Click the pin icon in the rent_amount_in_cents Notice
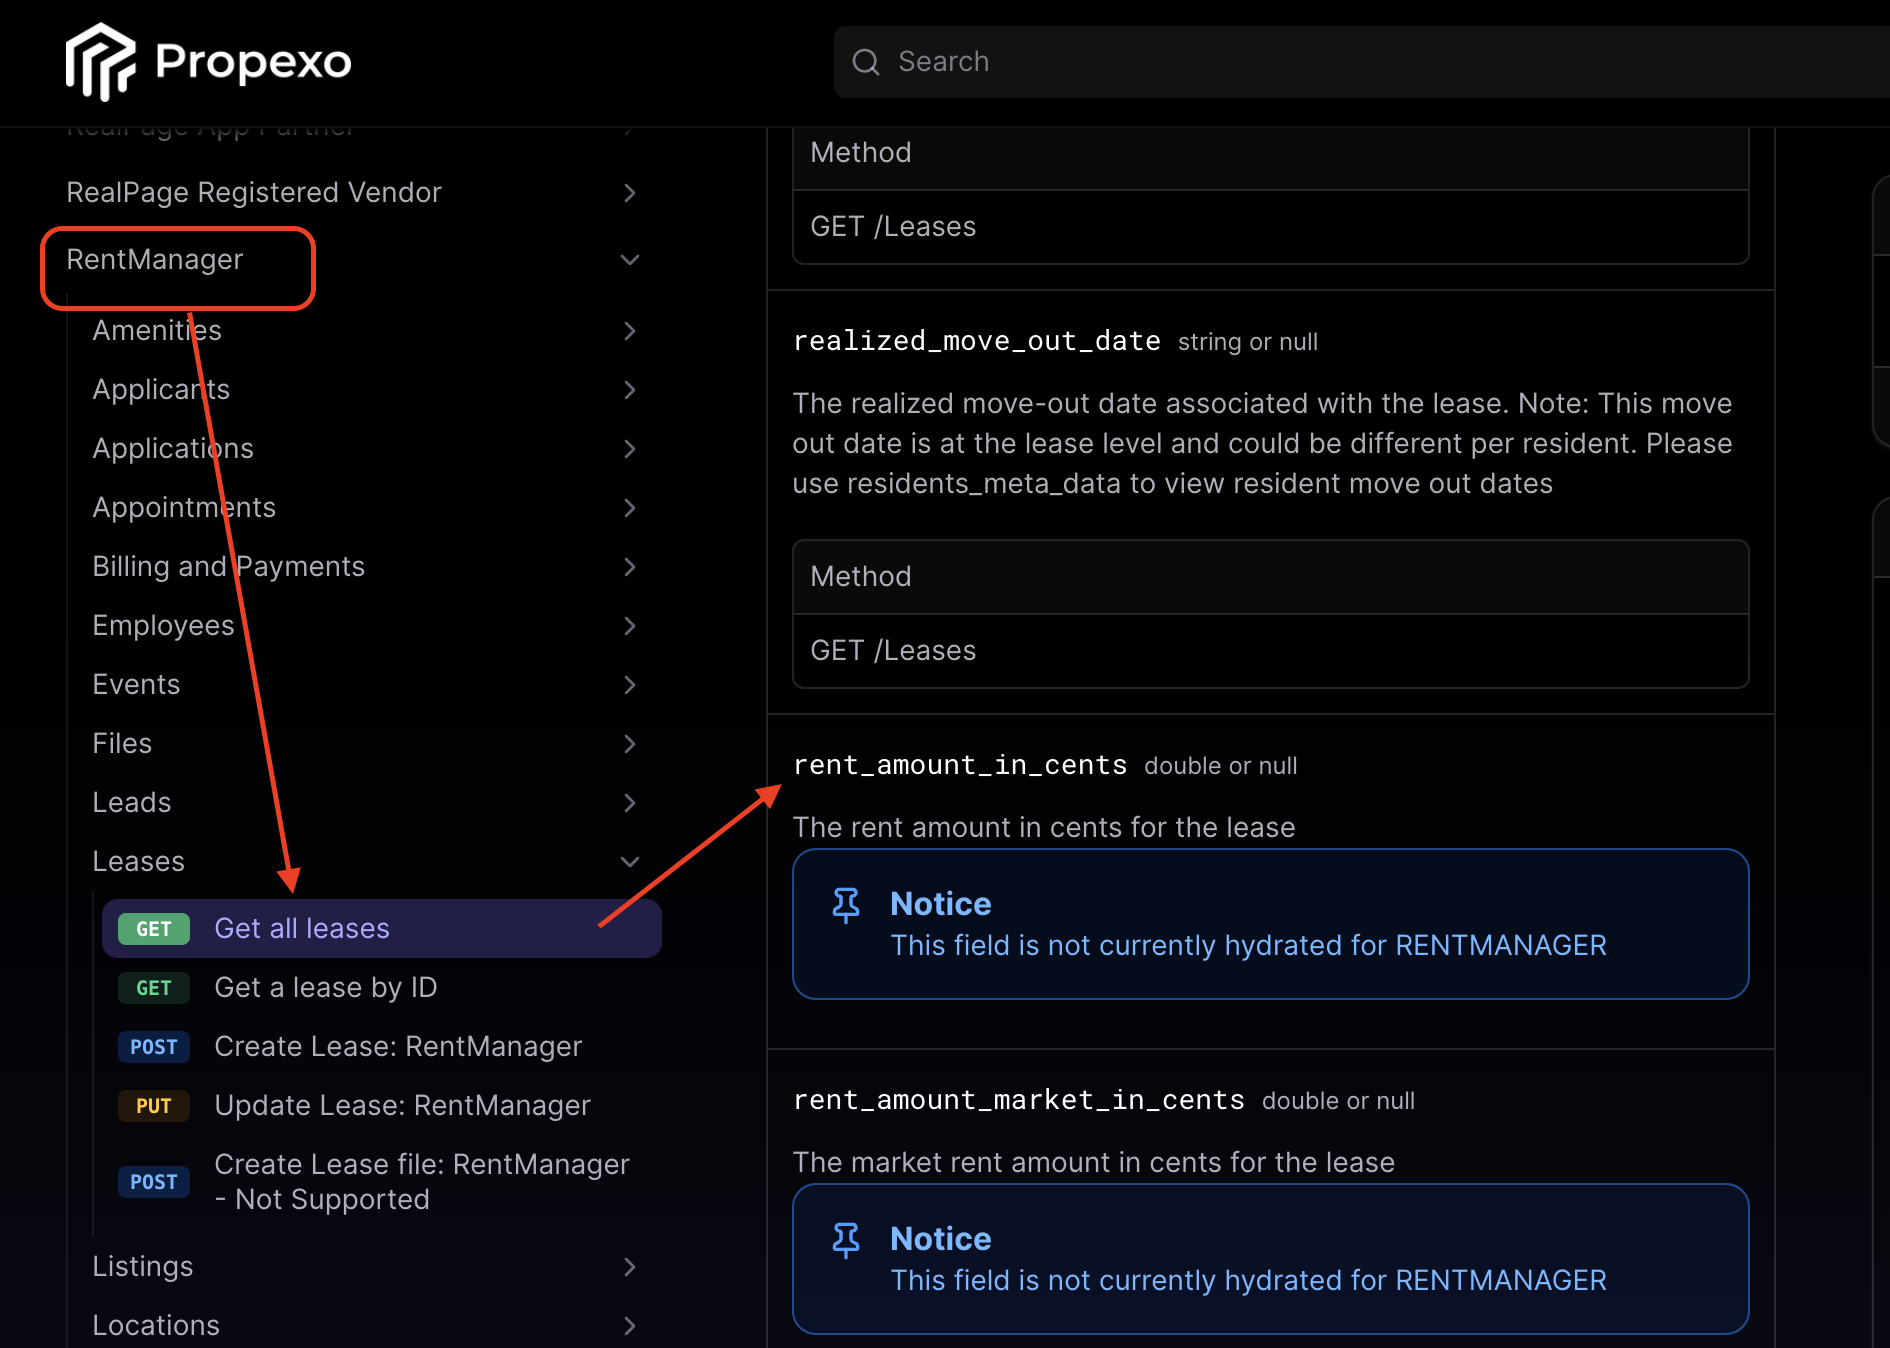Screen dimensions: 1890x1348 click(x=847, y=904)
